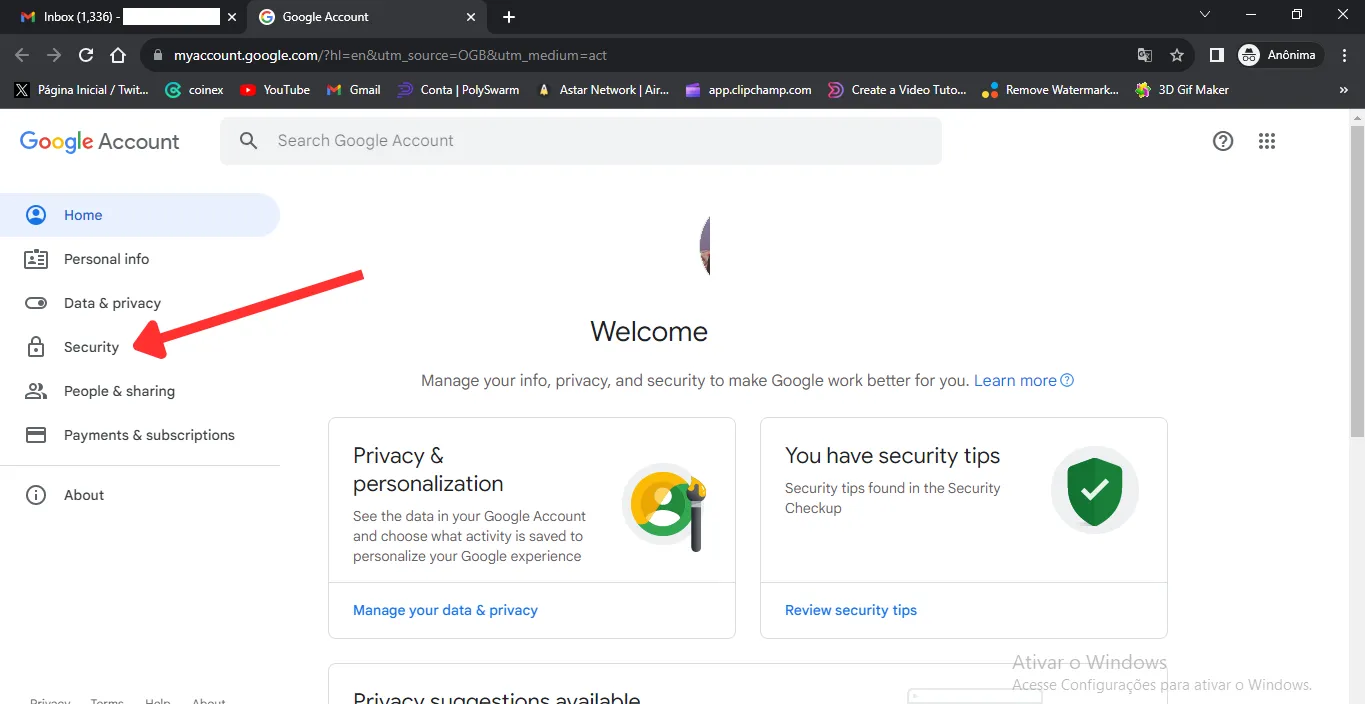
Task: Select Personal info in sidebar
Action: (x=106, y=259)
